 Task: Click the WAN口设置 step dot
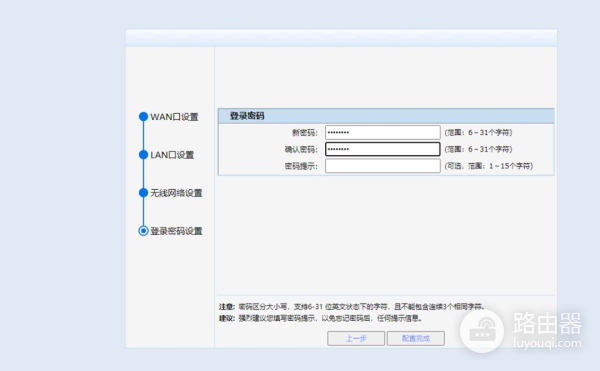pos(143,117)
